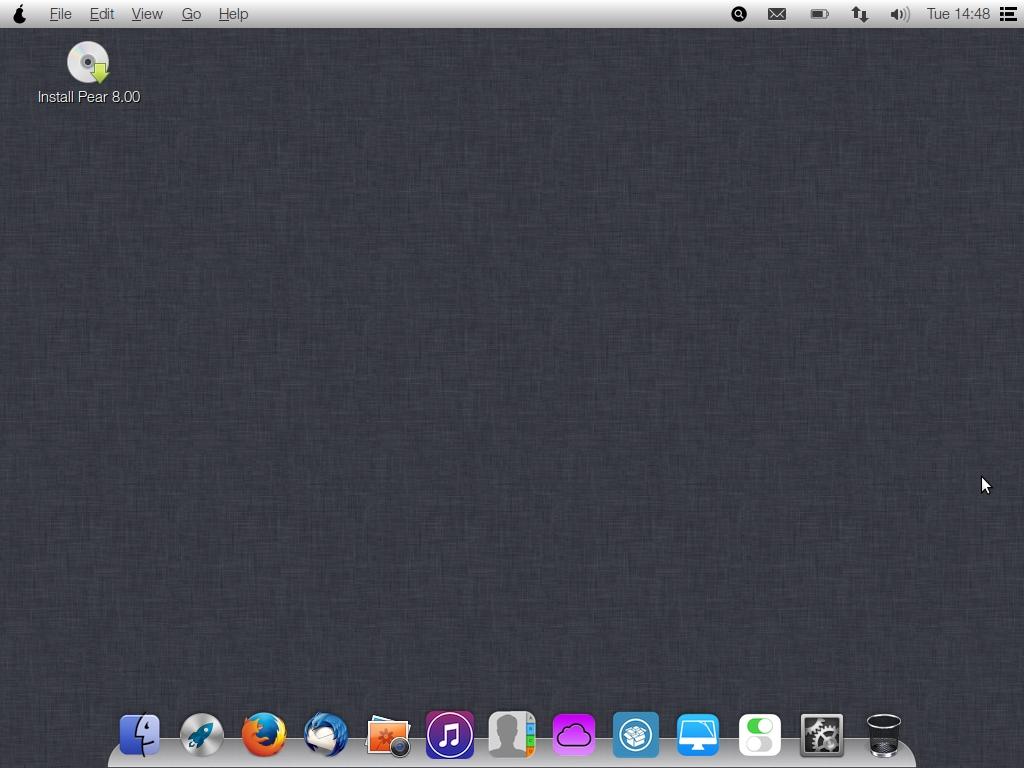The width and height of the screenshot is (1024, 768).
Task: Open the blue monitor app in dock
Action: pyautogui.click(x=698, y=735)
